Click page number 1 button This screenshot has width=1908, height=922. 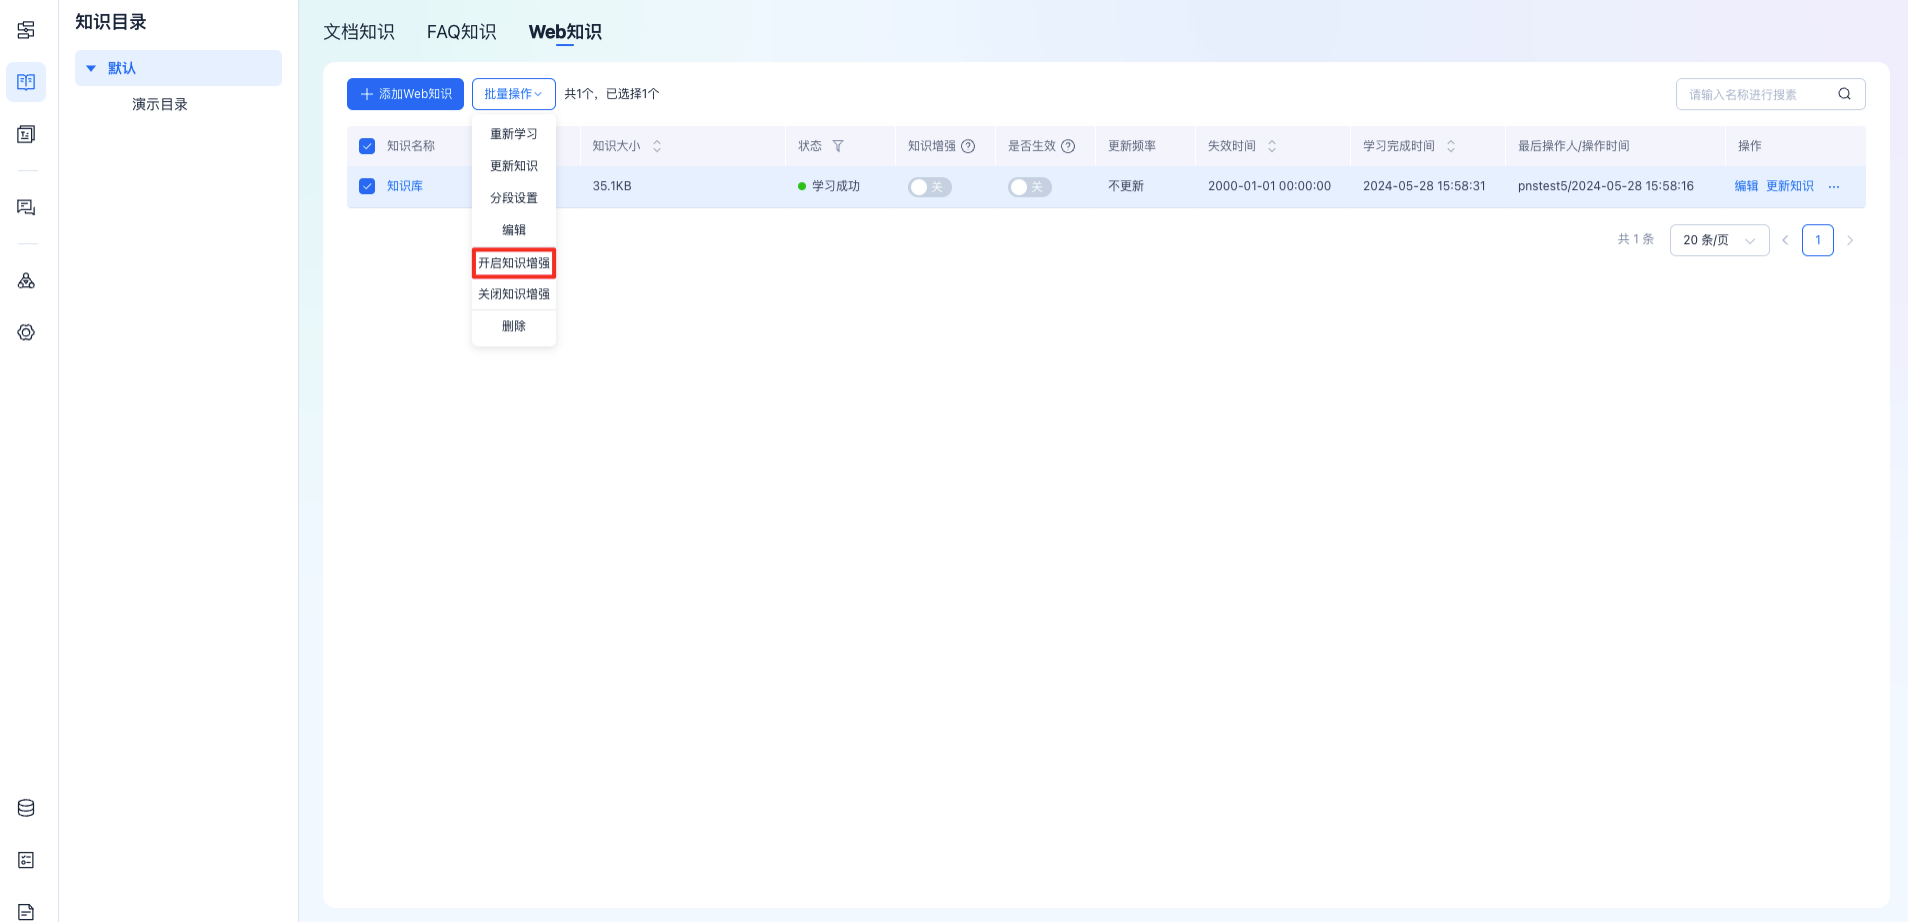point(1818,240)
